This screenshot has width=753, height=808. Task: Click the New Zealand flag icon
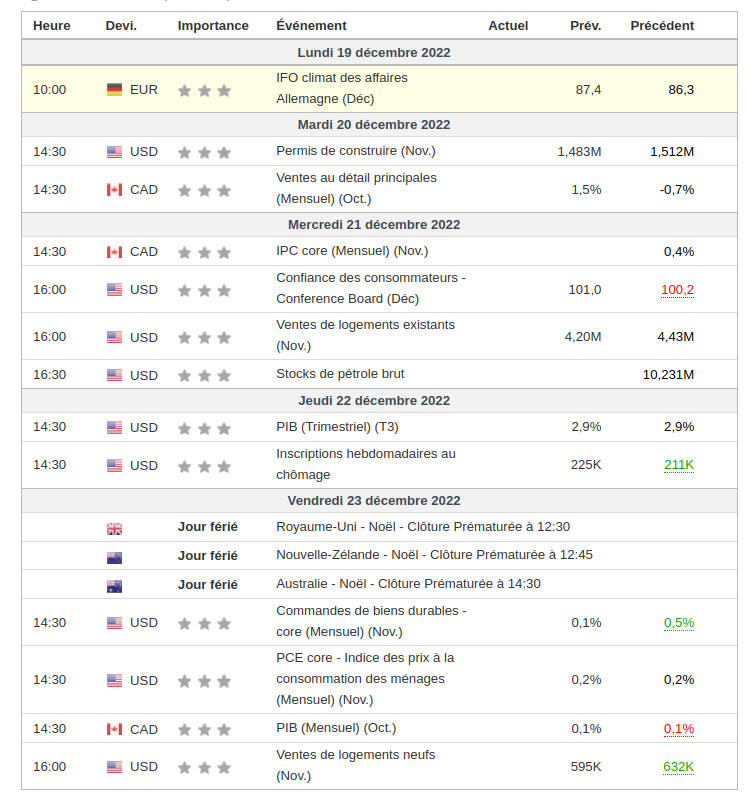114,558
